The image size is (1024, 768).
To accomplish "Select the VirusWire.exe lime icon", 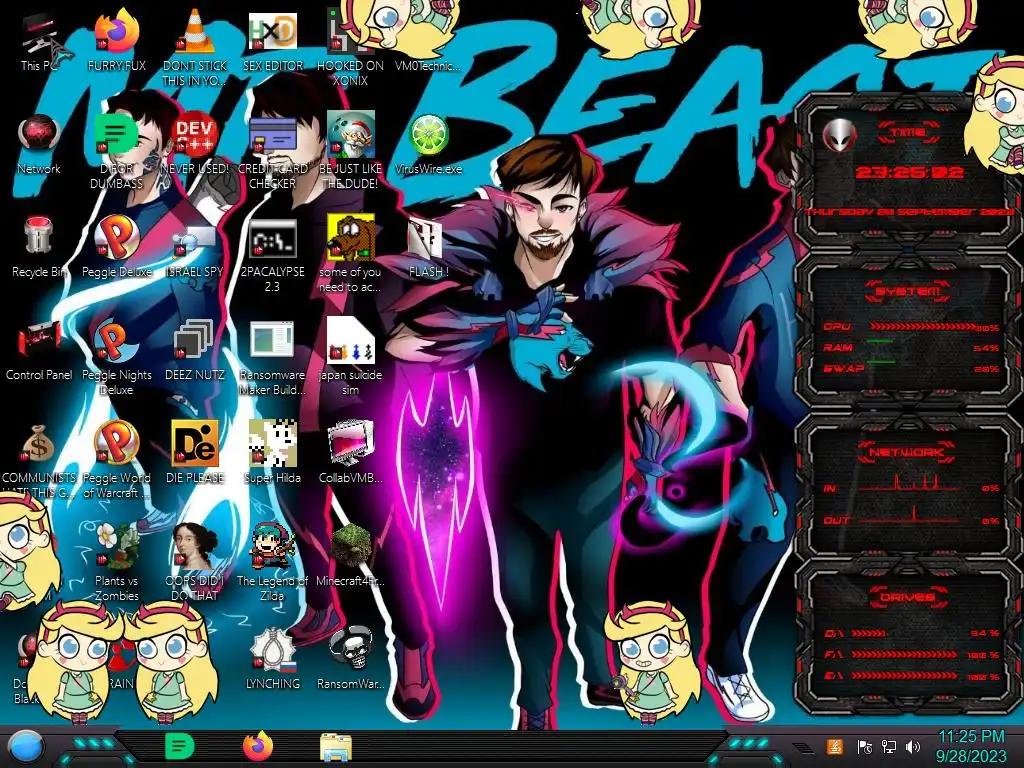I will (x=428, y=145).
